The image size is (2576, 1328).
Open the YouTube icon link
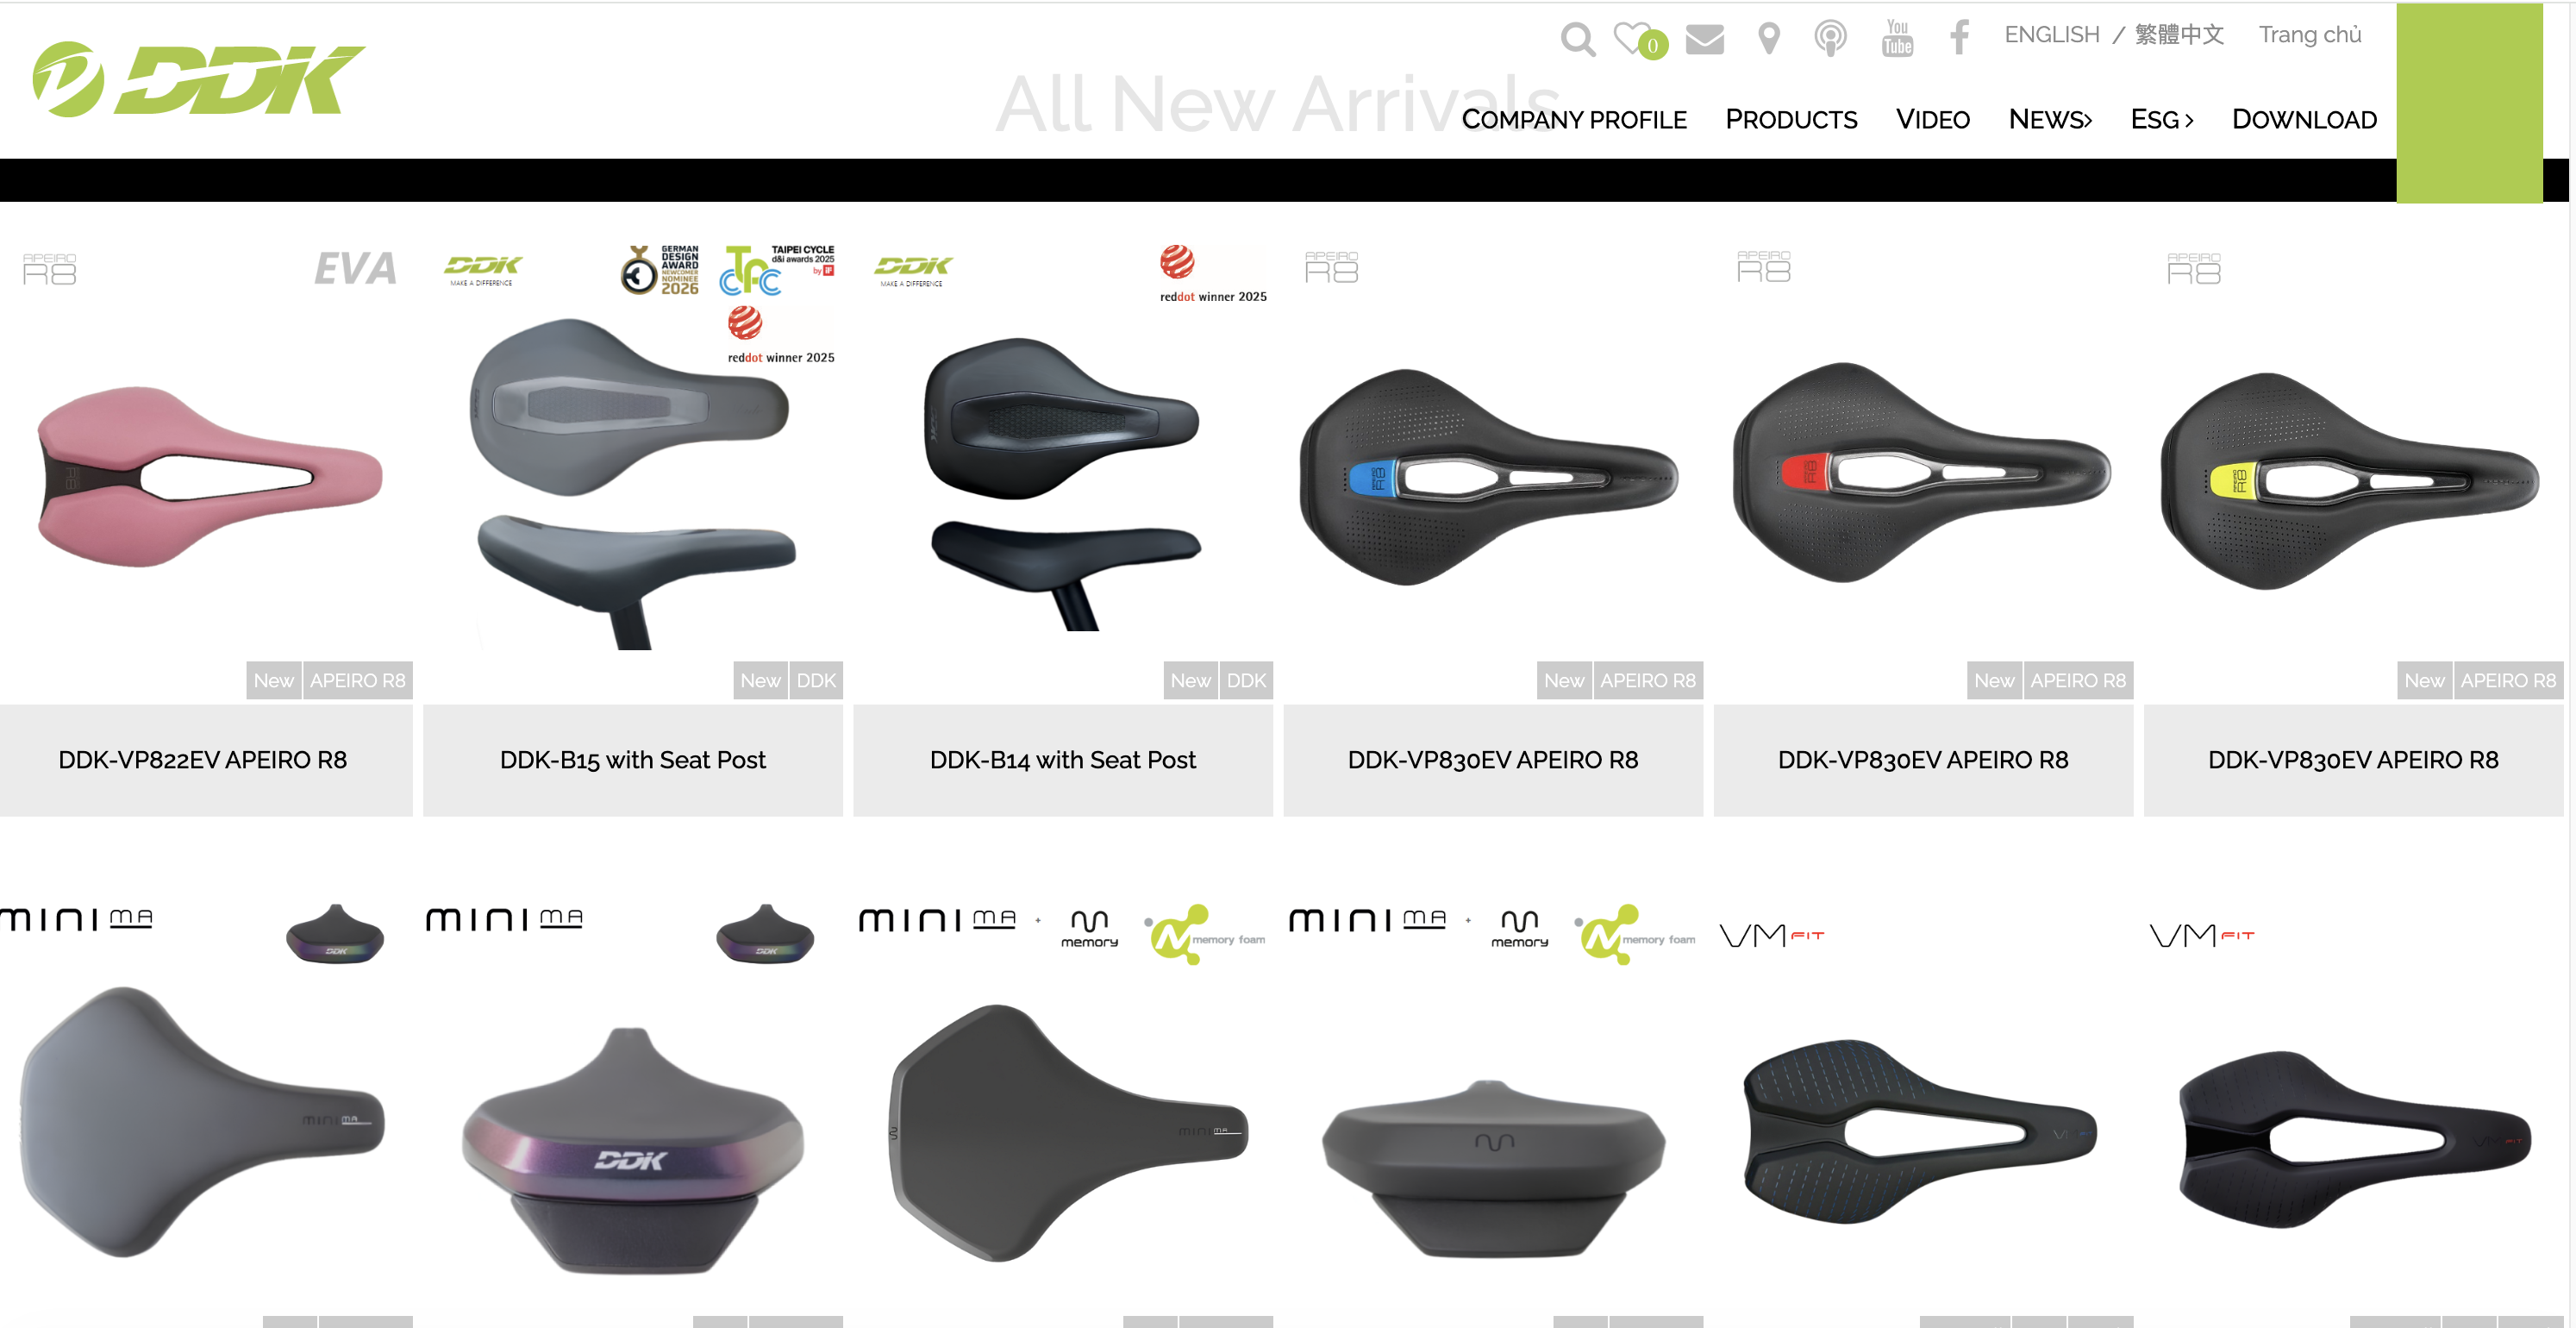coord(1897,38)
